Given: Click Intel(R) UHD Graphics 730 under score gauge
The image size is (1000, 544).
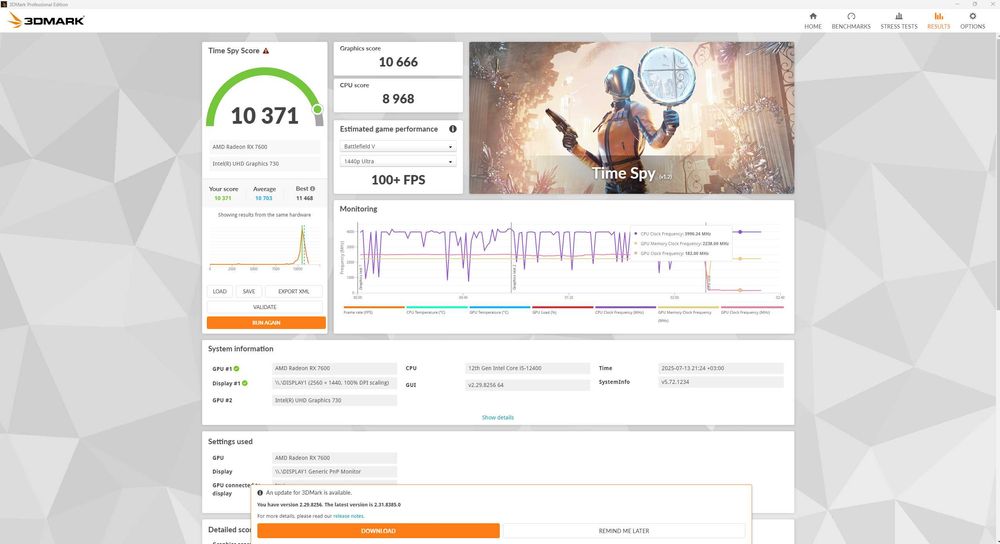Looking at the screenshot, I should coord(265,164).
